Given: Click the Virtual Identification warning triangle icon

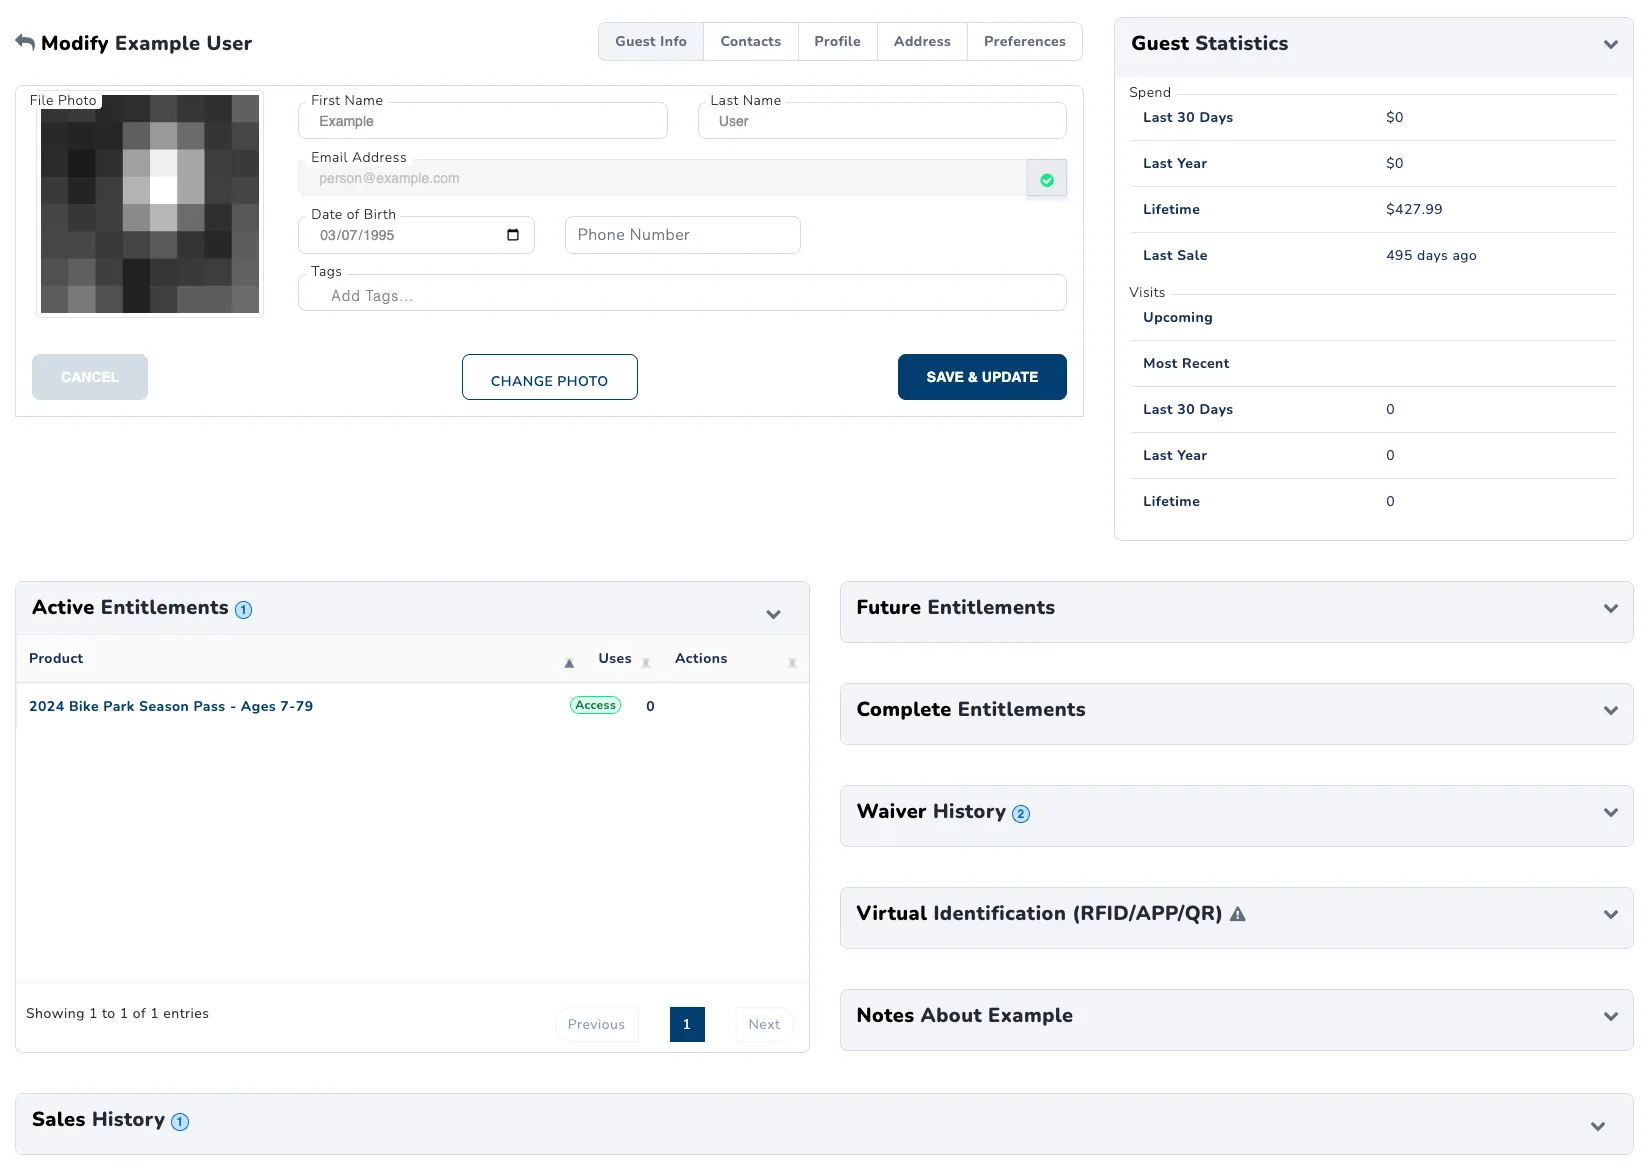Looking at the screenshot, I should (1238, 914).
